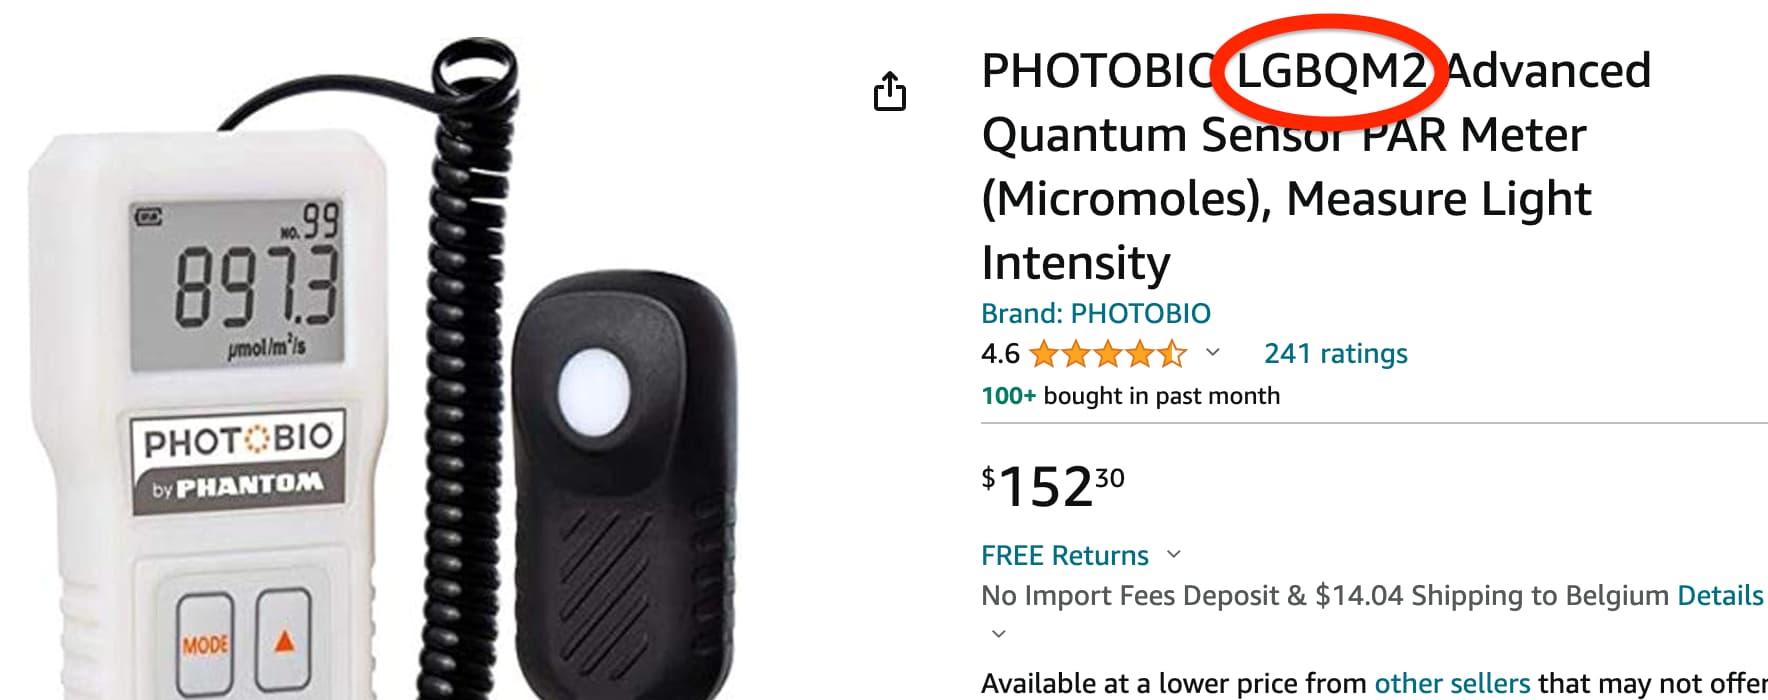The height and width of the screenshot is (700, 1768).
Task: Click the orange up-arrow button on meter
Action: 284,640
